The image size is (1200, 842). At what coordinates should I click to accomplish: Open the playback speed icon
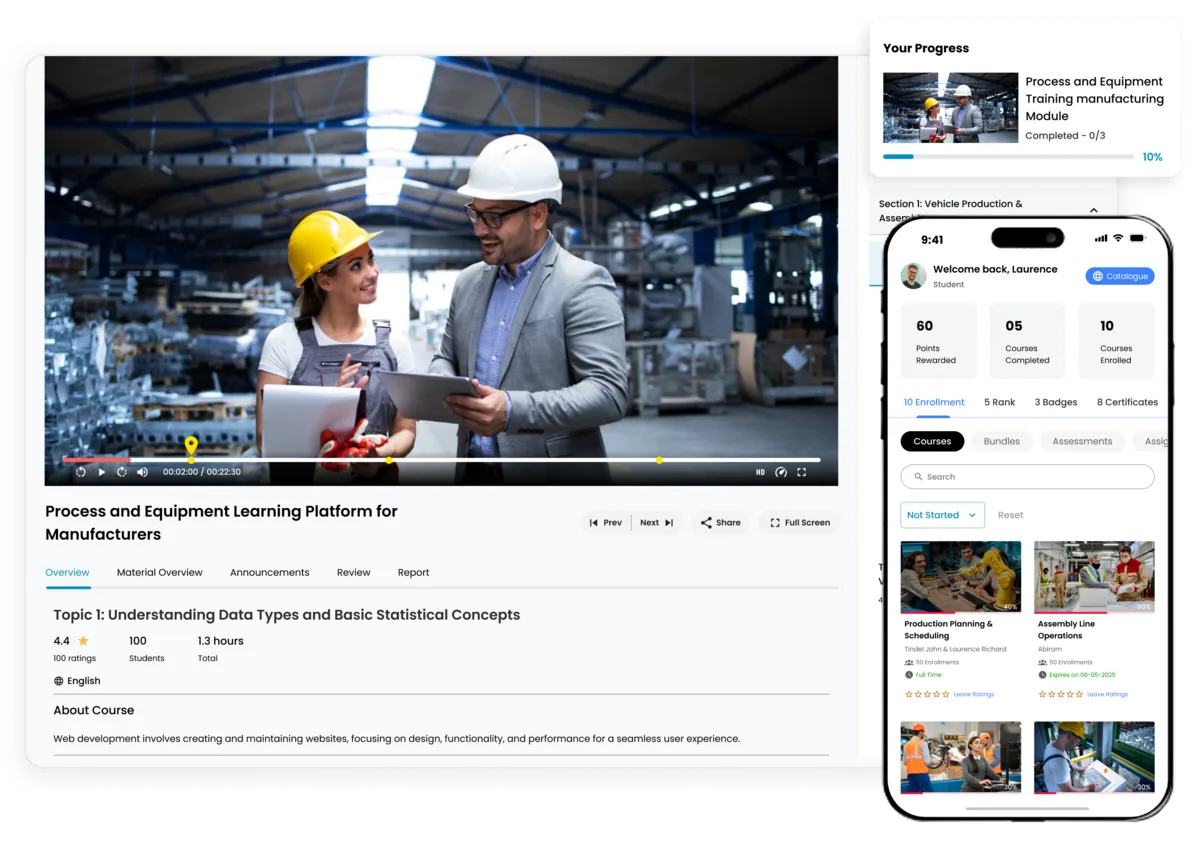781,471
